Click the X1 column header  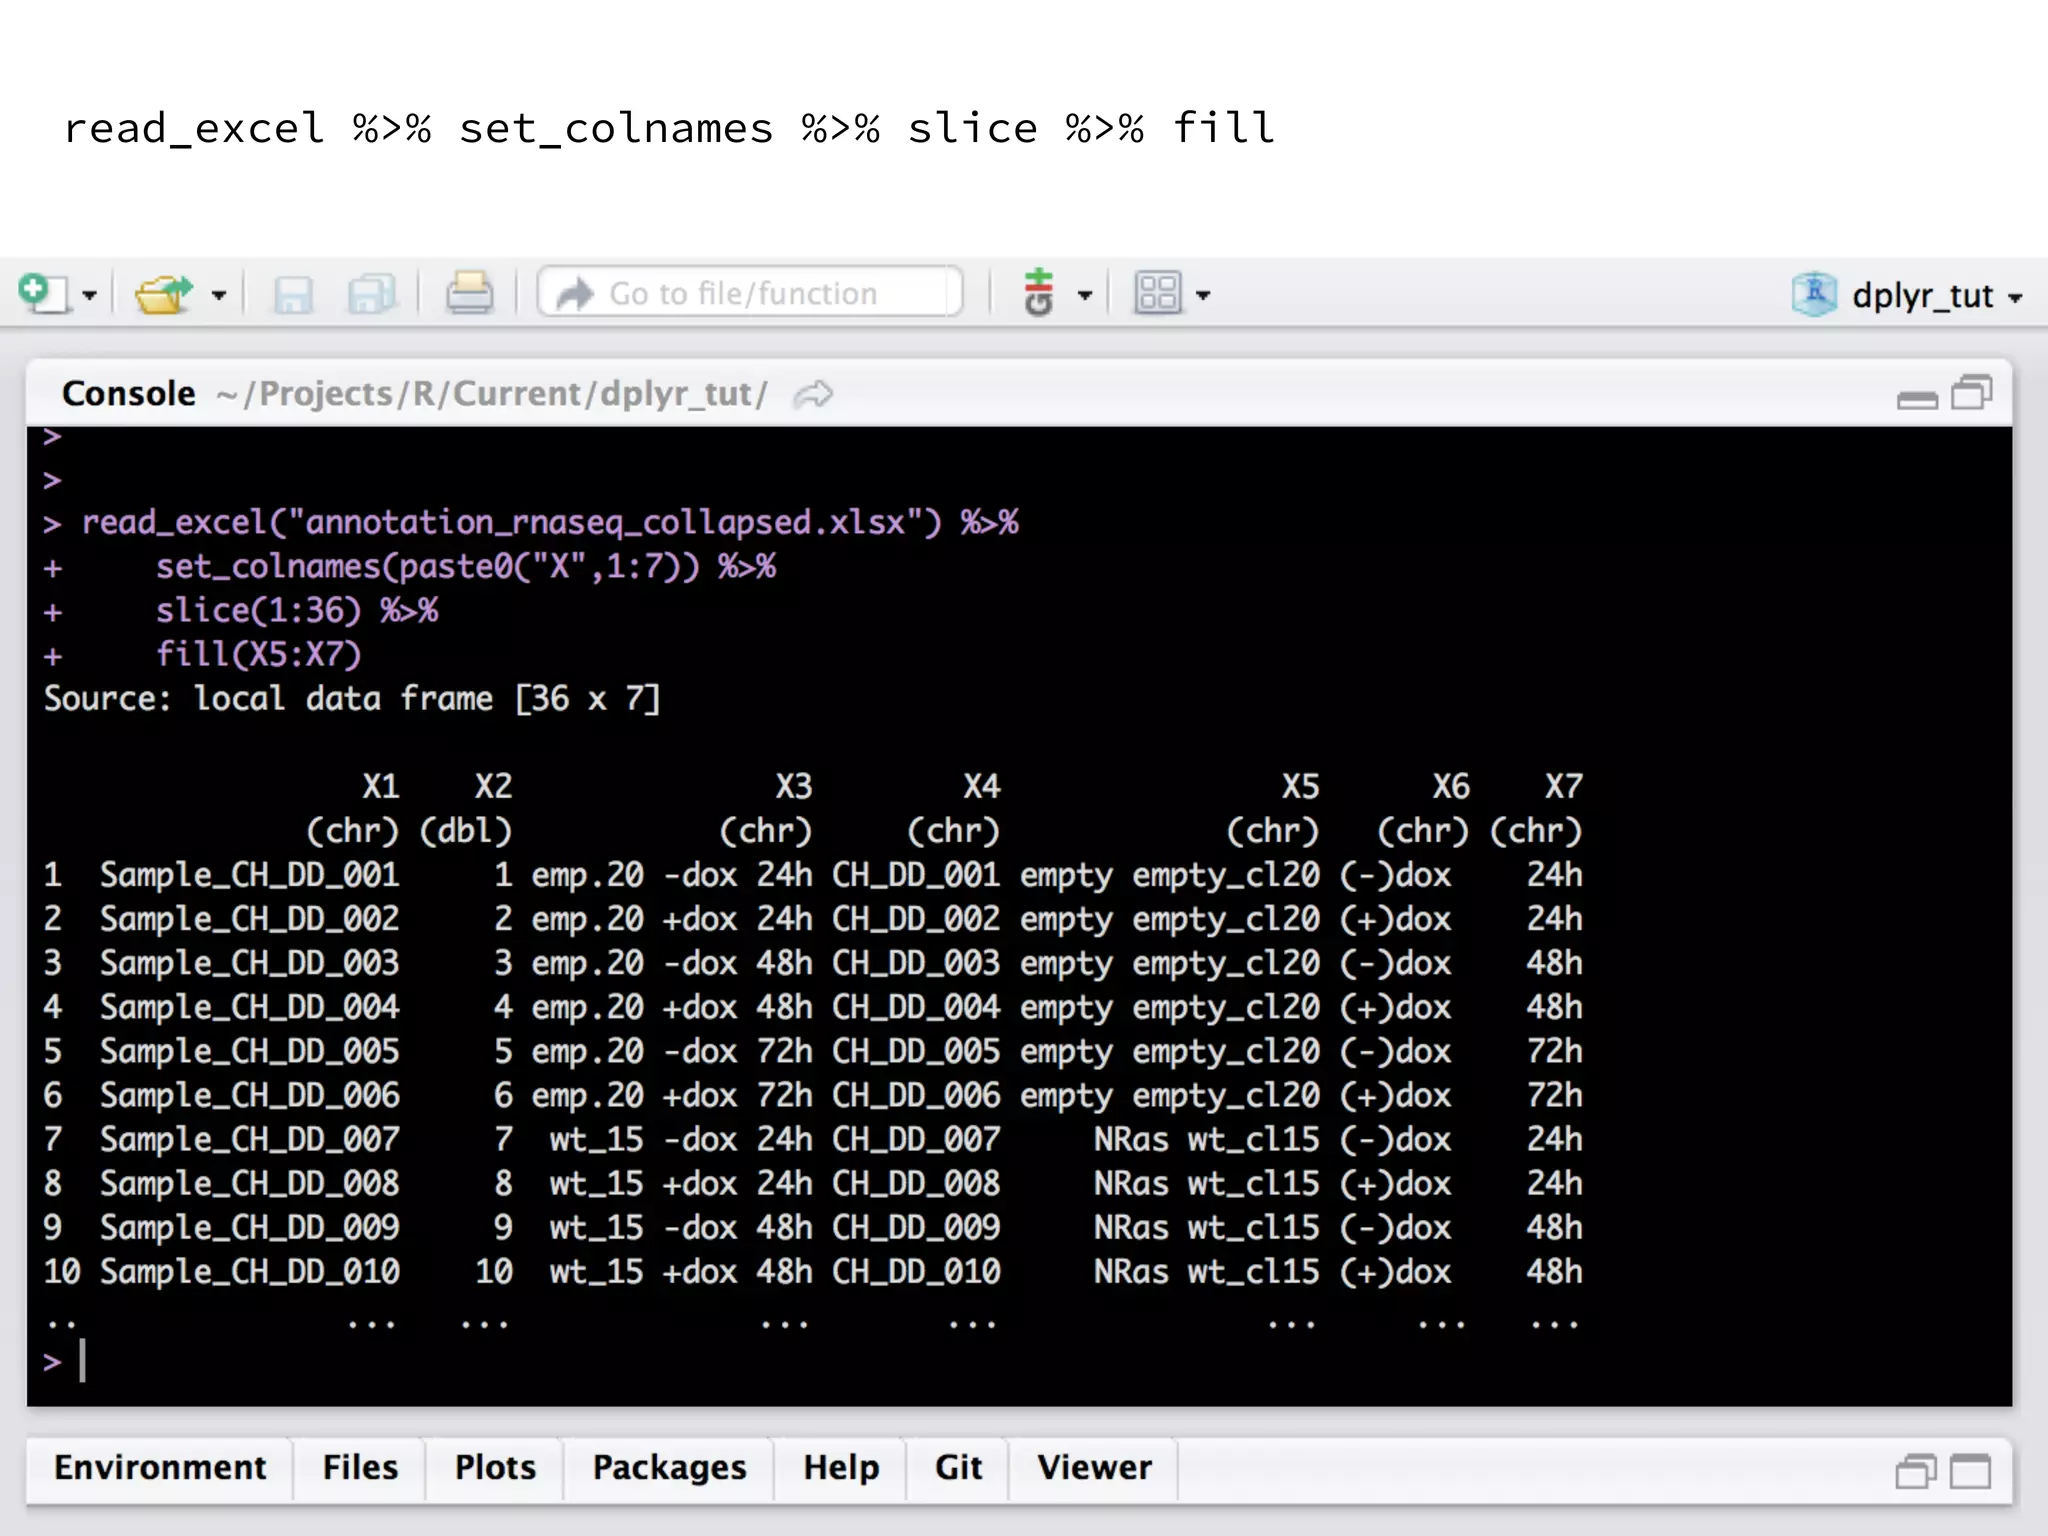point(381,787)
